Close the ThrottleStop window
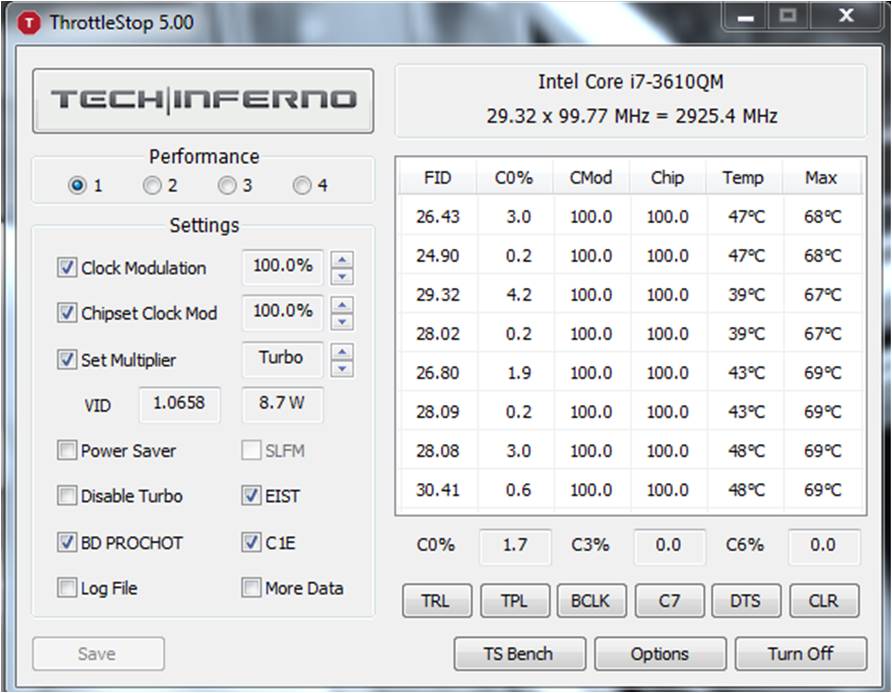Screen dimensions: 892x693 [x=846, y=16]
